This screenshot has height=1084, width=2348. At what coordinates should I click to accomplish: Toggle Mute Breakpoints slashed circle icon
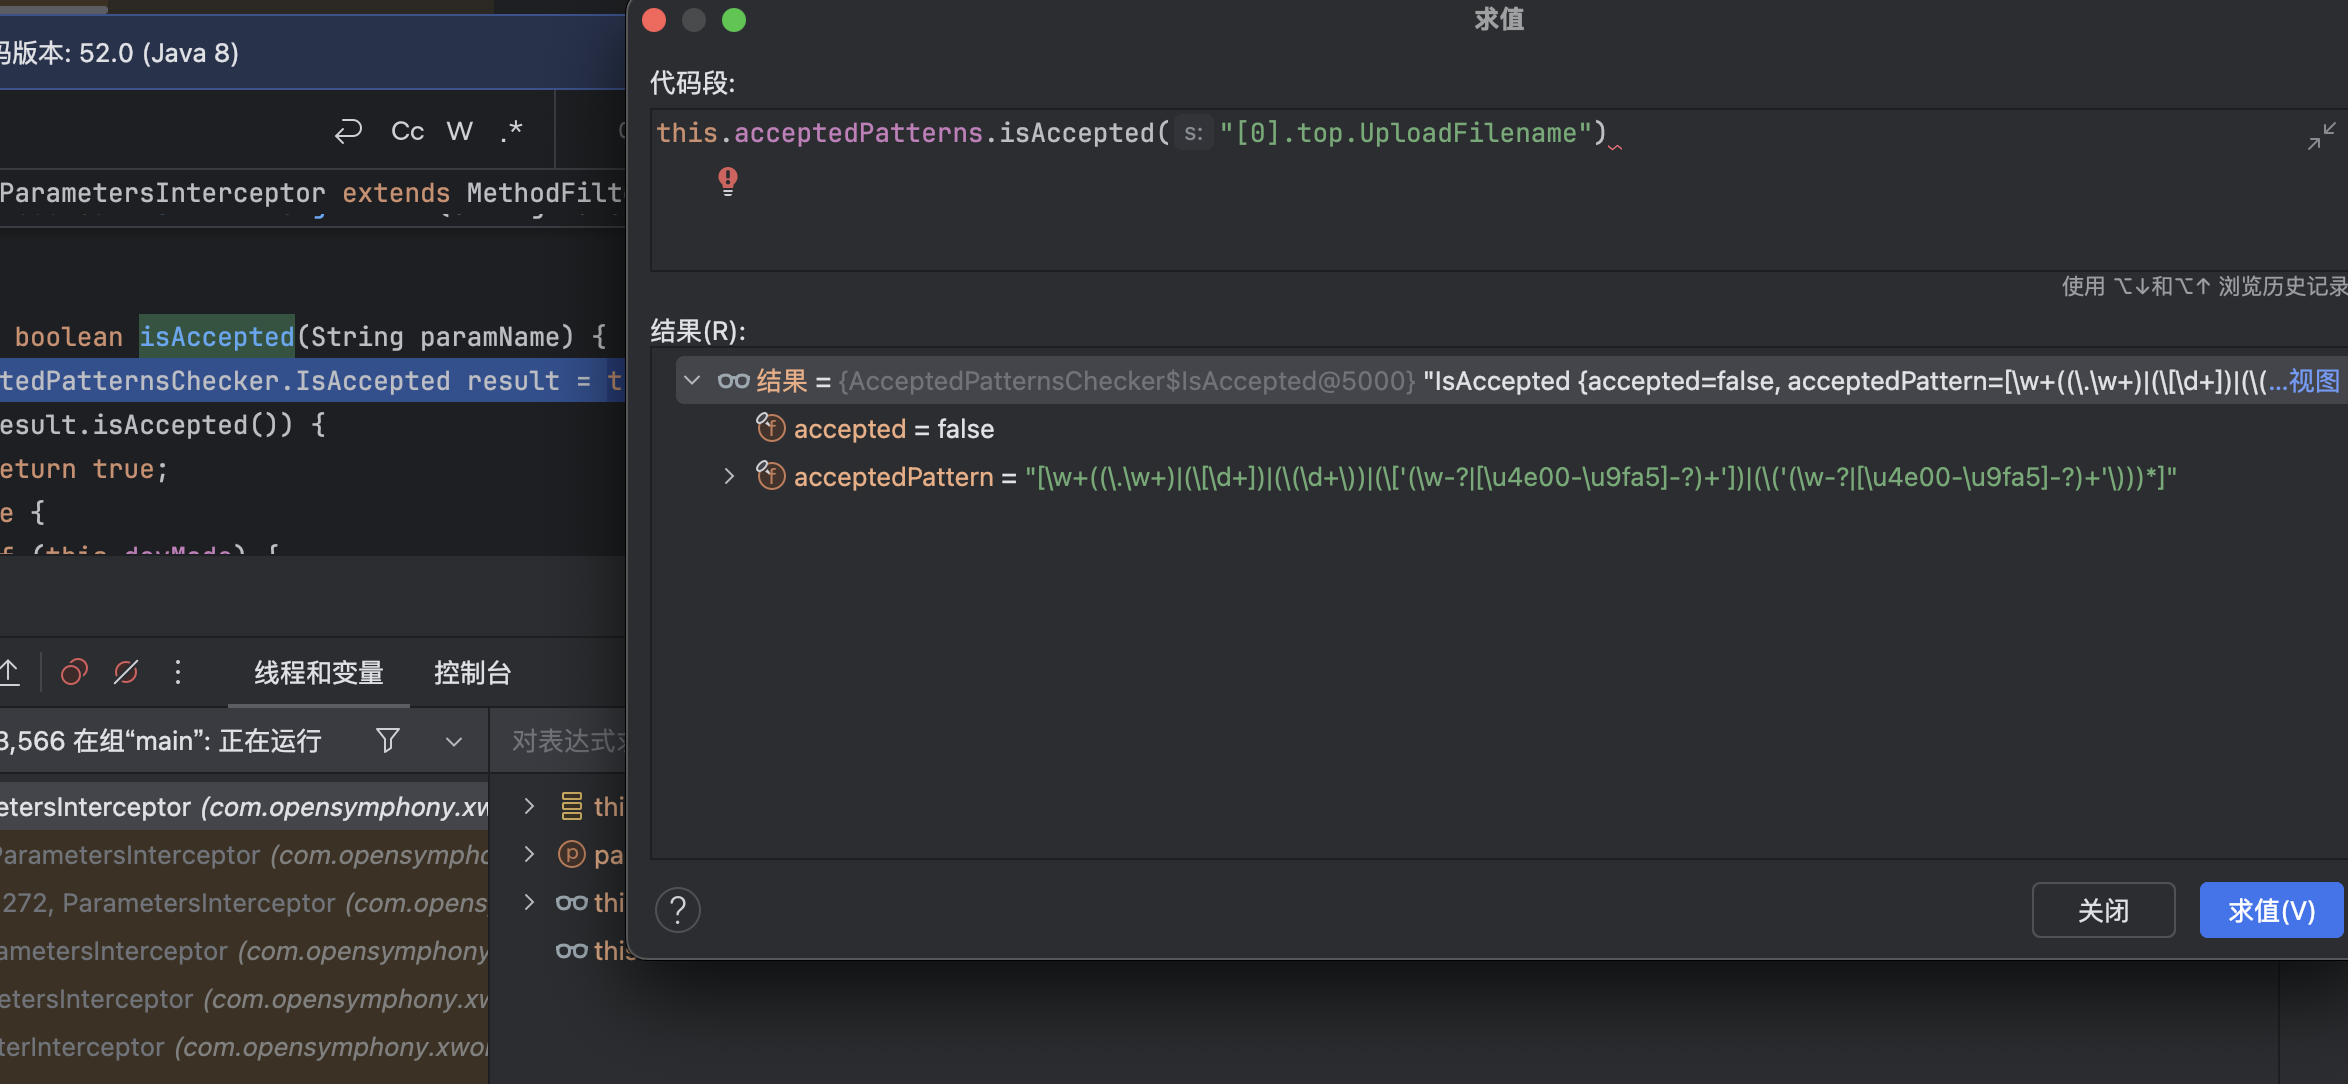[126, 672]
